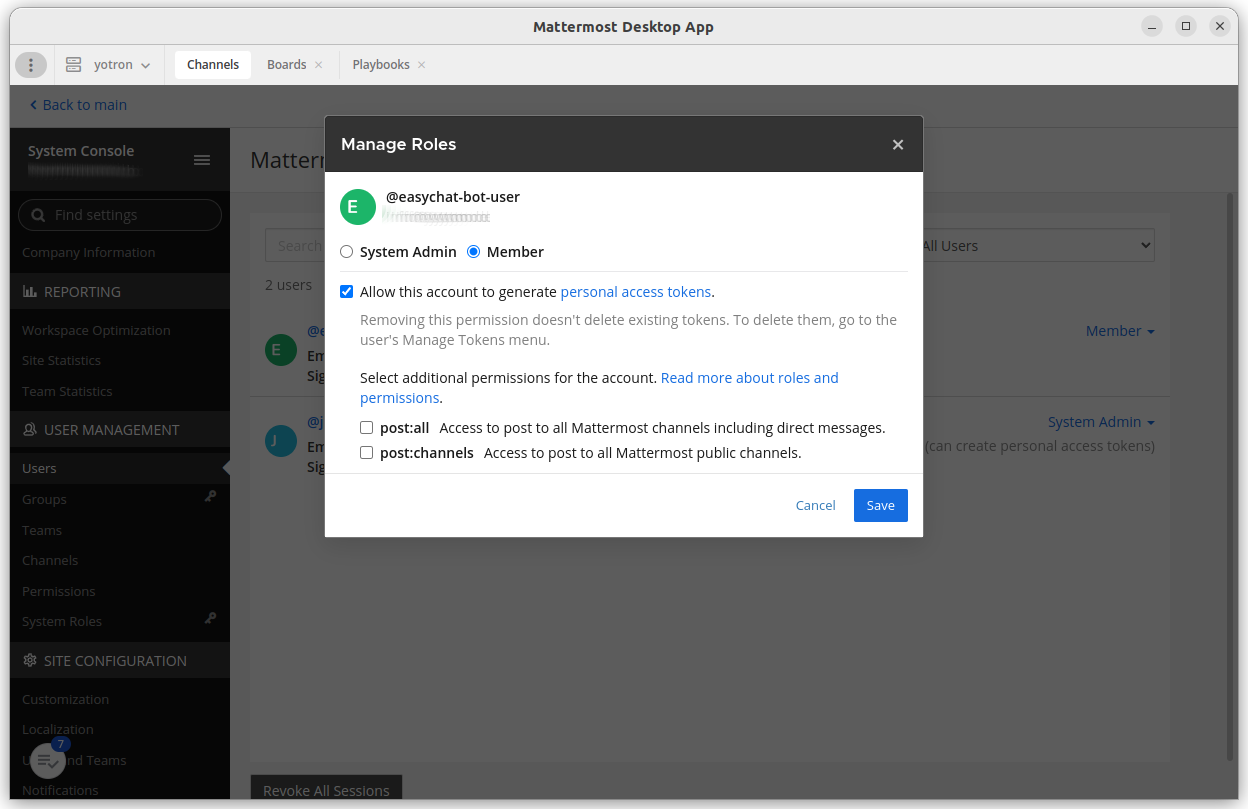Click the server icon beside yotron
This screenshot has height=809, width=1248.
coord(73,65)
